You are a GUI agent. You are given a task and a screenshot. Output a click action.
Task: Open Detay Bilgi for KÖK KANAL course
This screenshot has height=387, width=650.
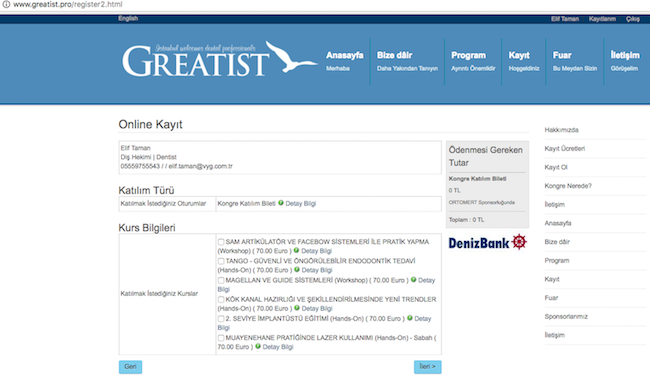317,308
